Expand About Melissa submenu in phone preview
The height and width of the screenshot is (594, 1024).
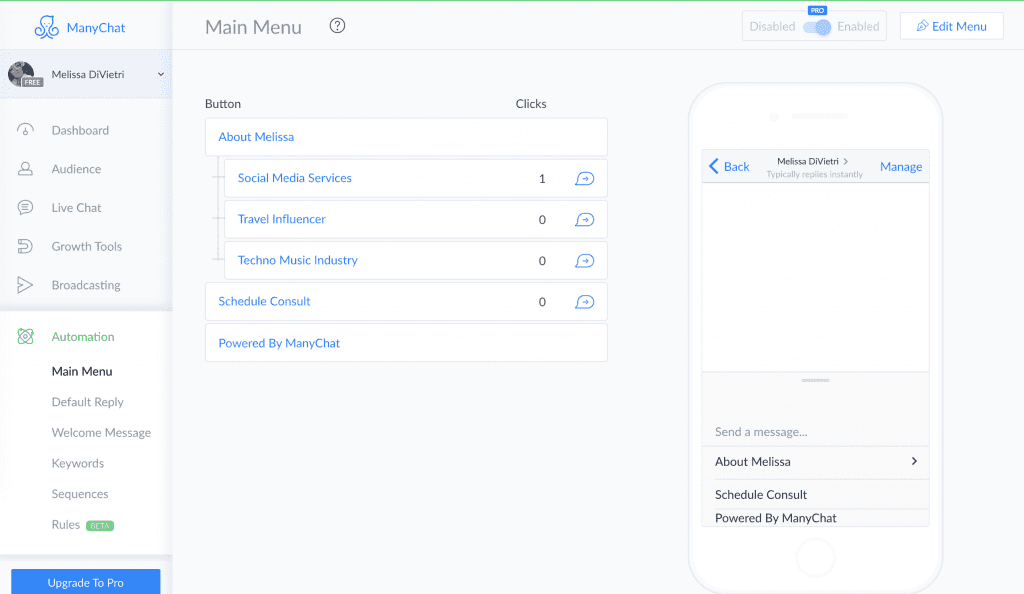pyautogui.click(x=913, y=462)
